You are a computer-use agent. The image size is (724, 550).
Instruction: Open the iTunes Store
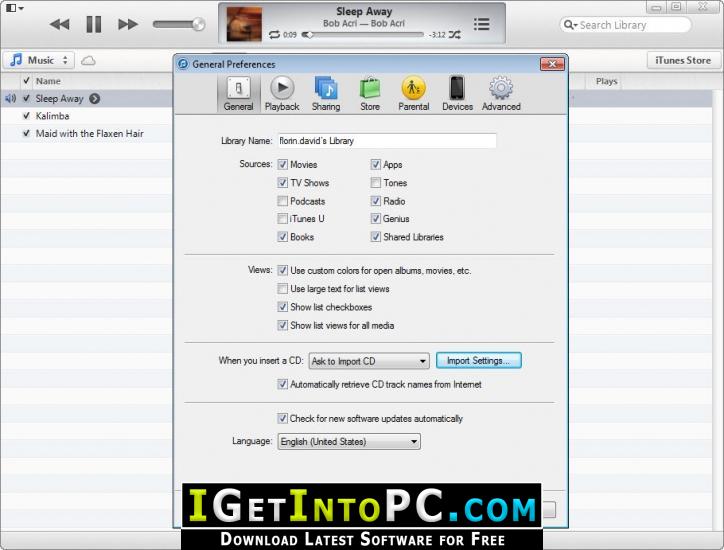(x=683, y=60)
